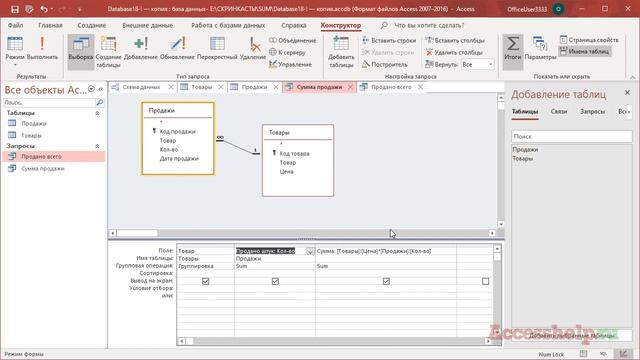Viewport: 640px width, 360px height.
Task: Toggle the Продано штук column show checkbox
Action: (x=275, y=281)
